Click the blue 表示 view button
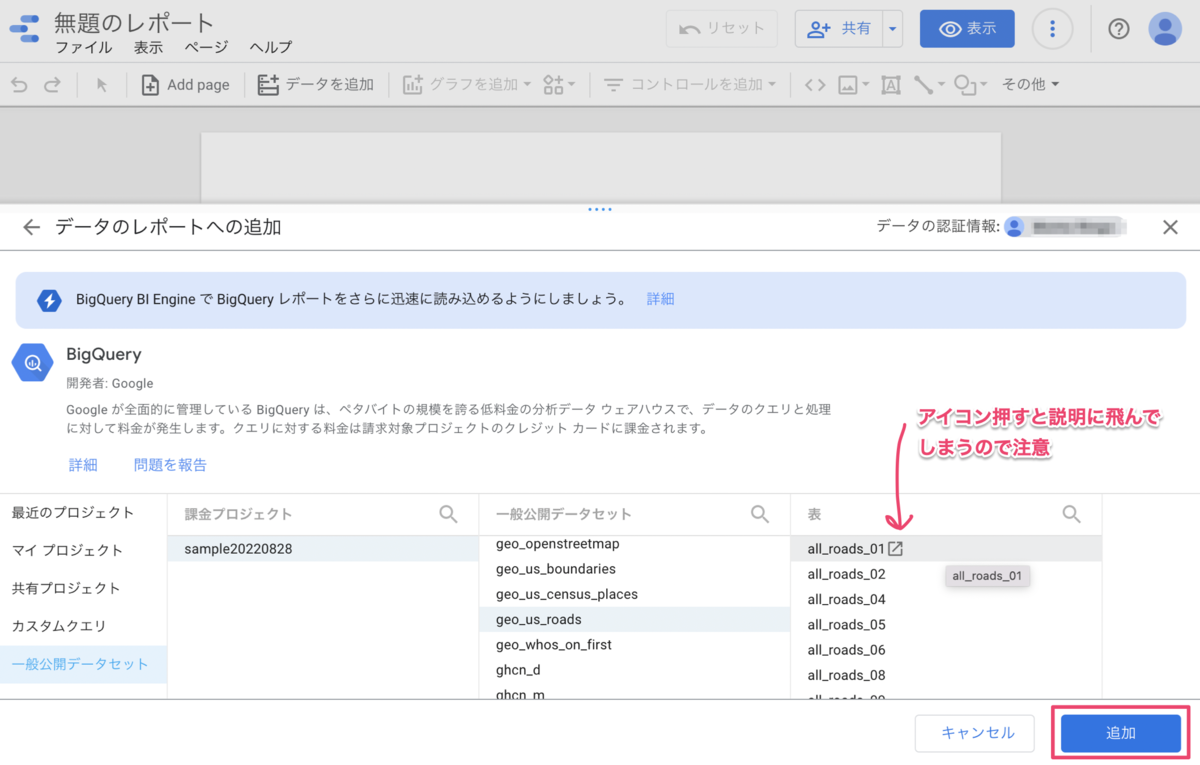 coord(967,29)
